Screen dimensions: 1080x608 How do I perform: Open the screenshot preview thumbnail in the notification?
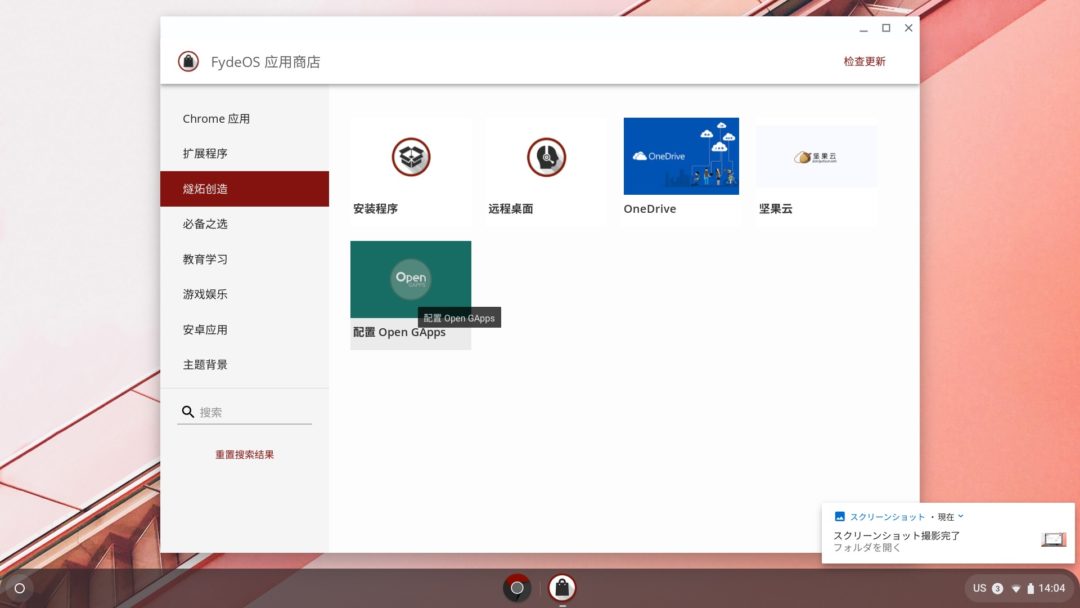[1053, 540]
